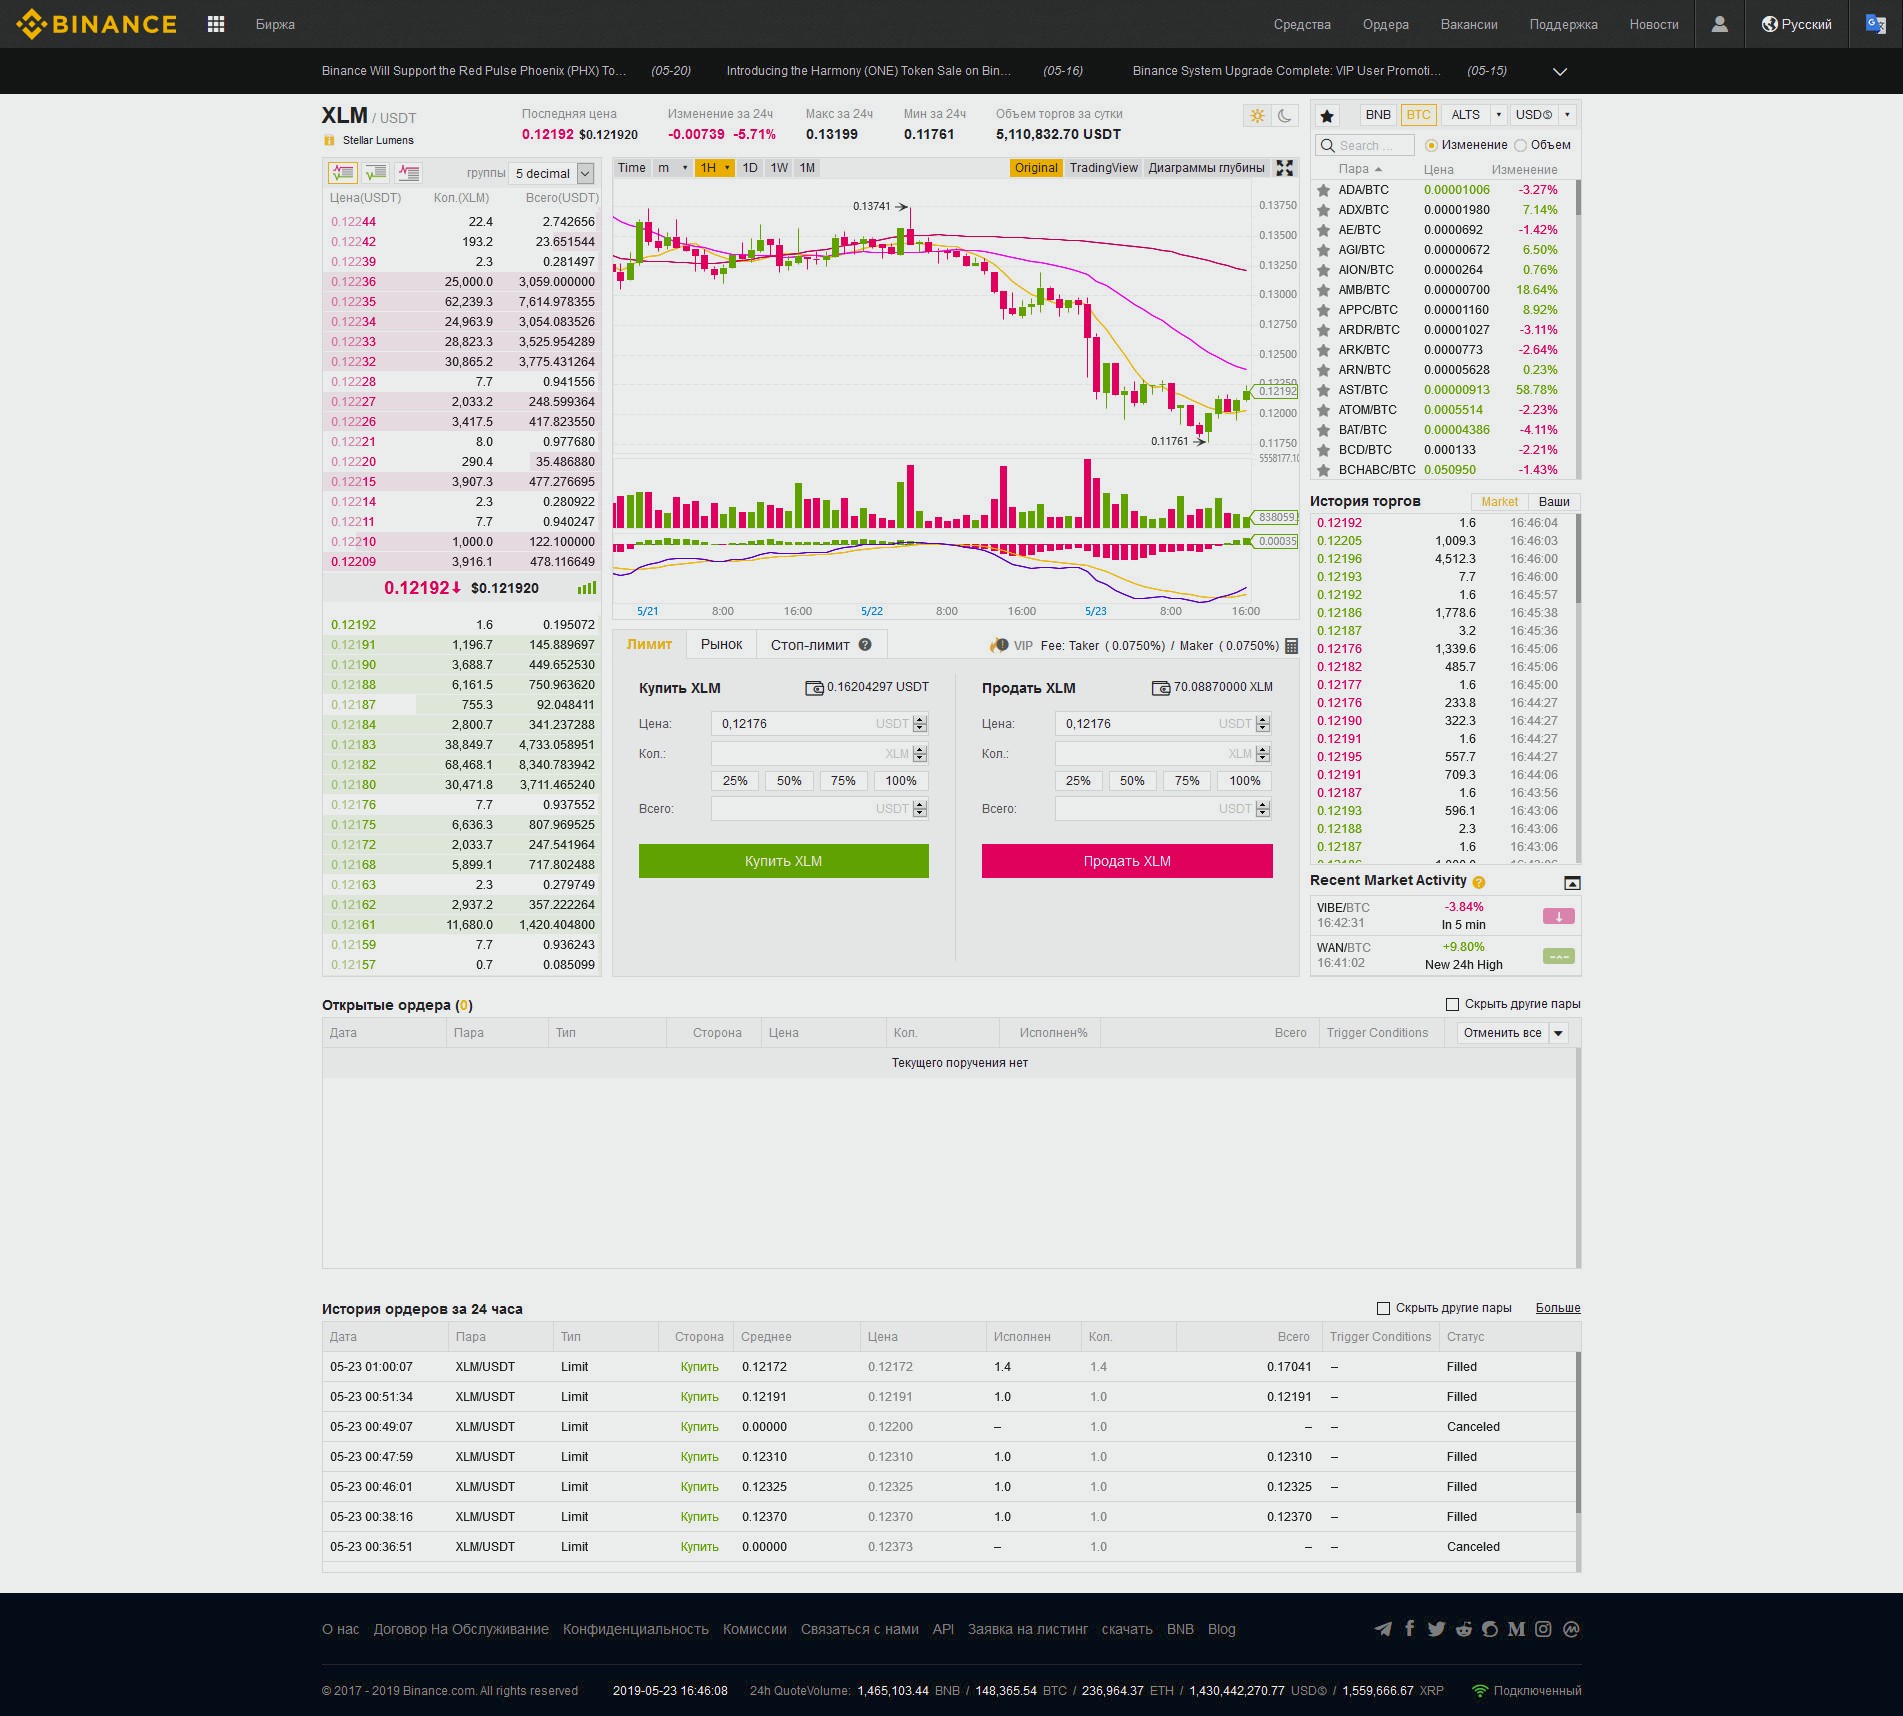Open the Русский language selector
Screen dimensions: 1903x1716
pos(1797,24)
